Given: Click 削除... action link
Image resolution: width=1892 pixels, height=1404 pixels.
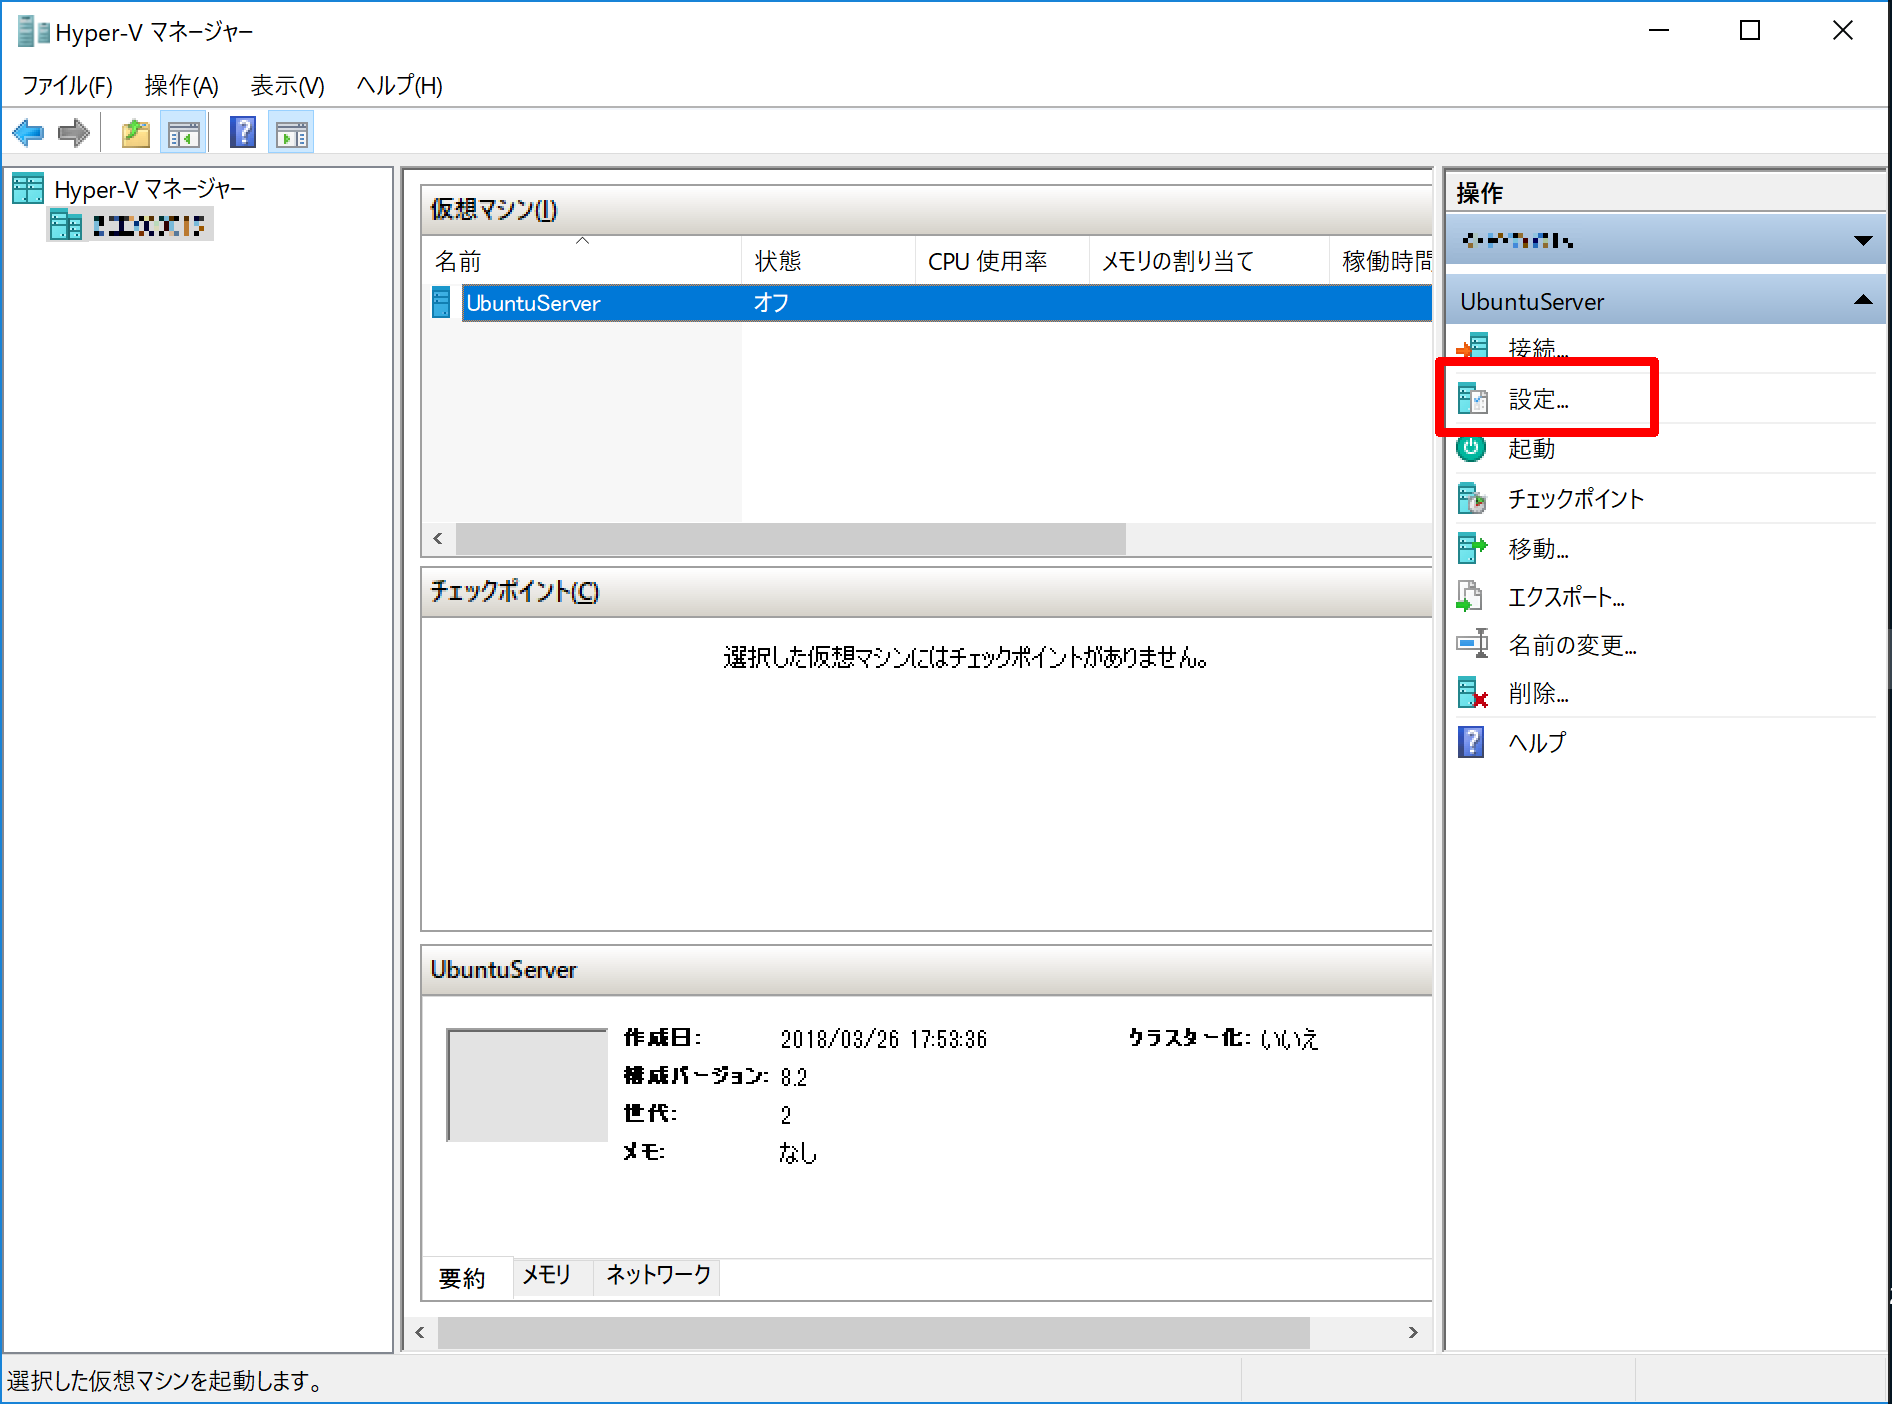Looking at the screenshot, I should [1538, 693].
